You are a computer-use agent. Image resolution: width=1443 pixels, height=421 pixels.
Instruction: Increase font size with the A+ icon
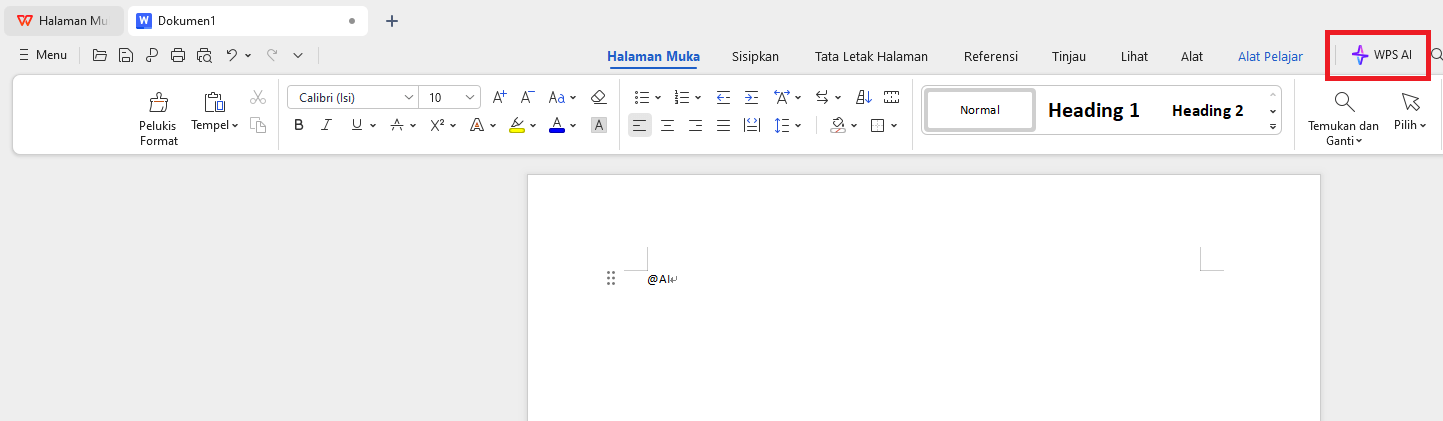(x=500, y=98)
